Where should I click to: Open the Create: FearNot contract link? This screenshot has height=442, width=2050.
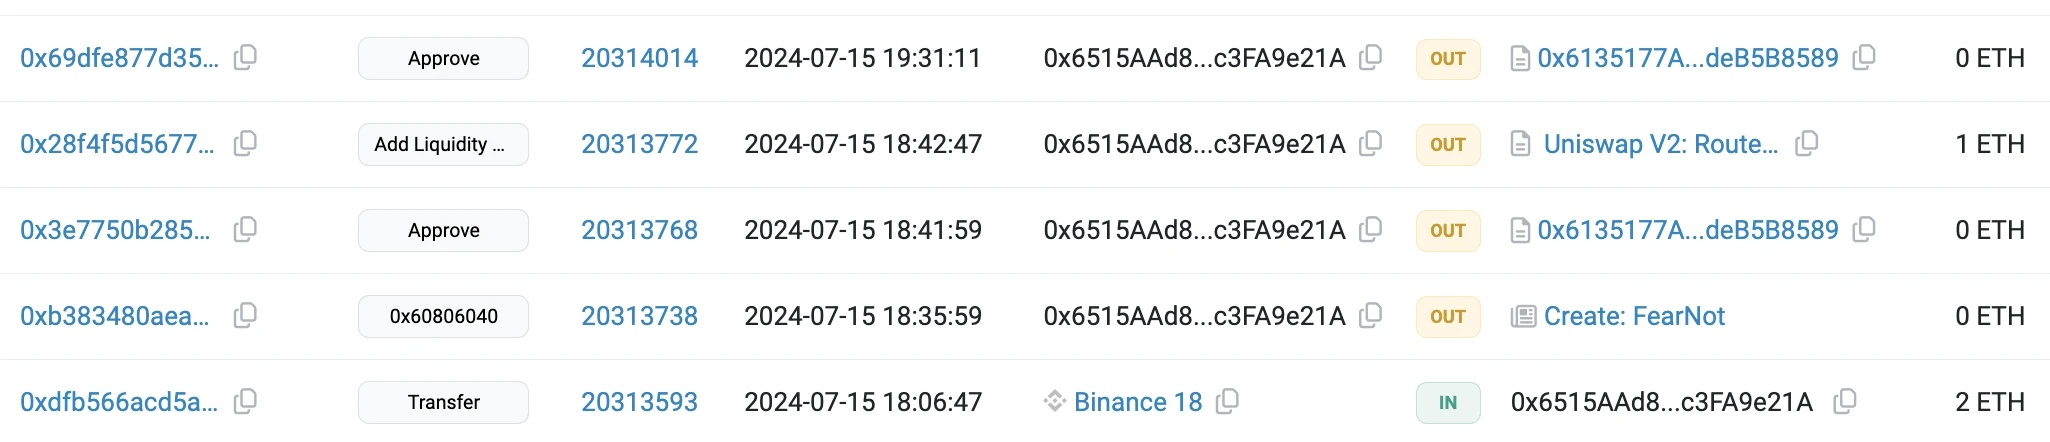tap(1634, 316)
